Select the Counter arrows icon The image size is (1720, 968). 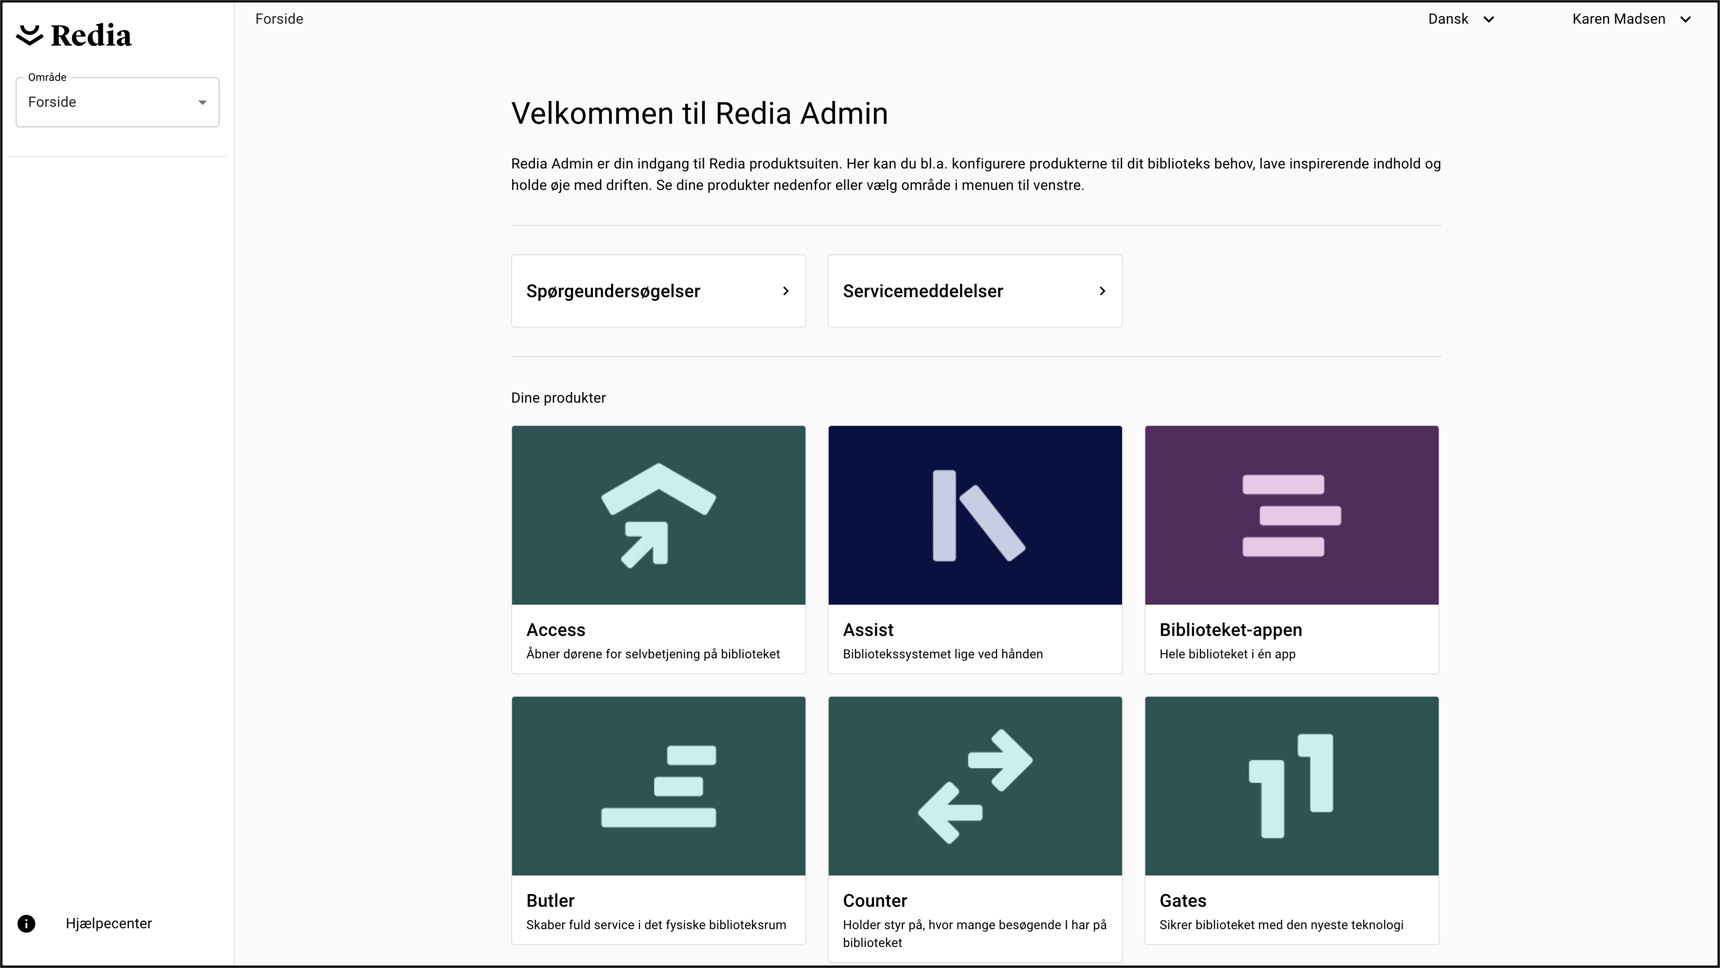point(974,785)
